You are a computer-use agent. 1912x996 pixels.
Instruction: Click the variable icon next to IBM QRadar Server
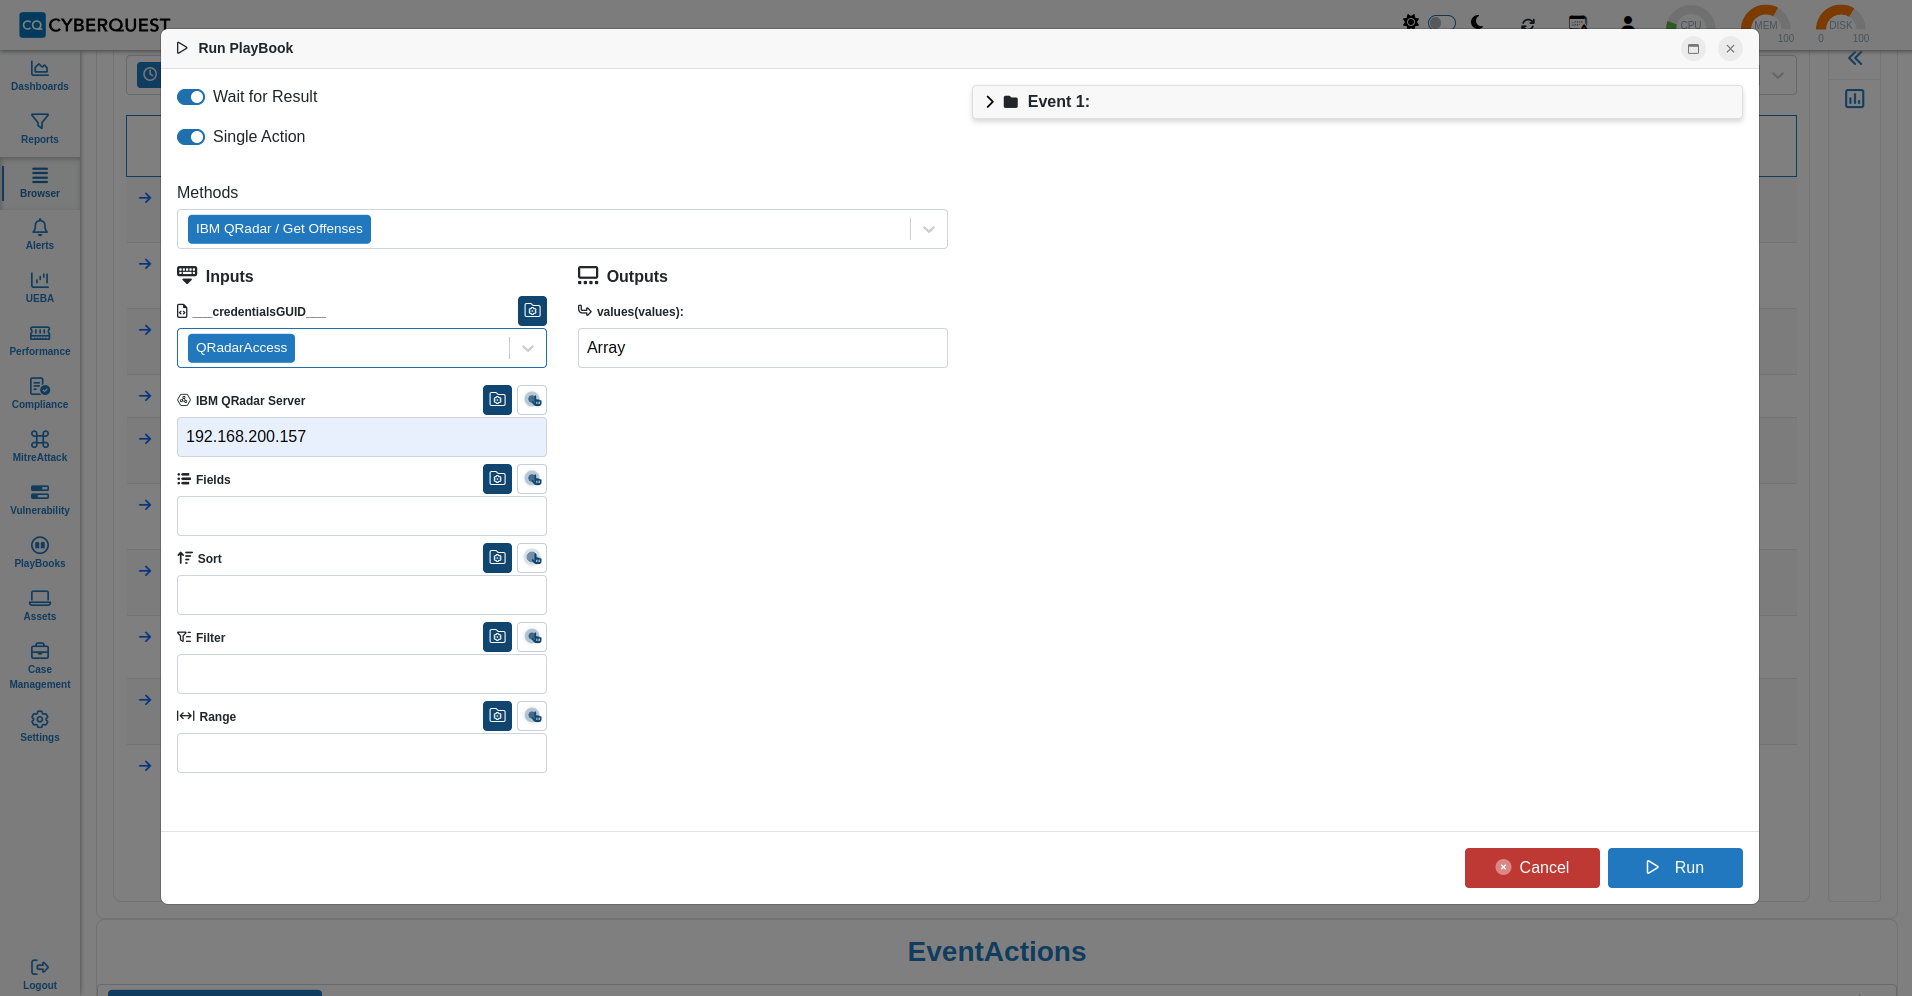(x=532, y=400)
